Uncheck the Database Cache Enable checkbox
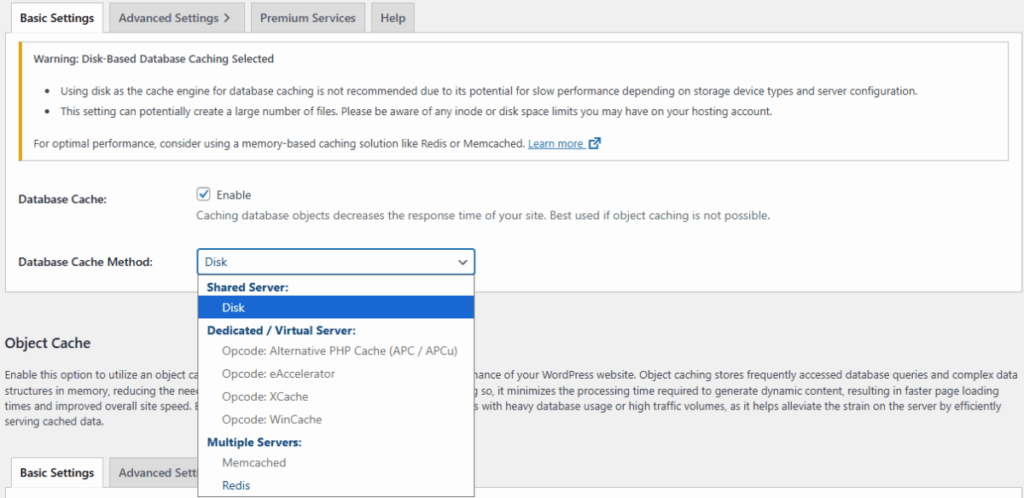This screenshot has height=498, width=1024. tap(204, 195)
